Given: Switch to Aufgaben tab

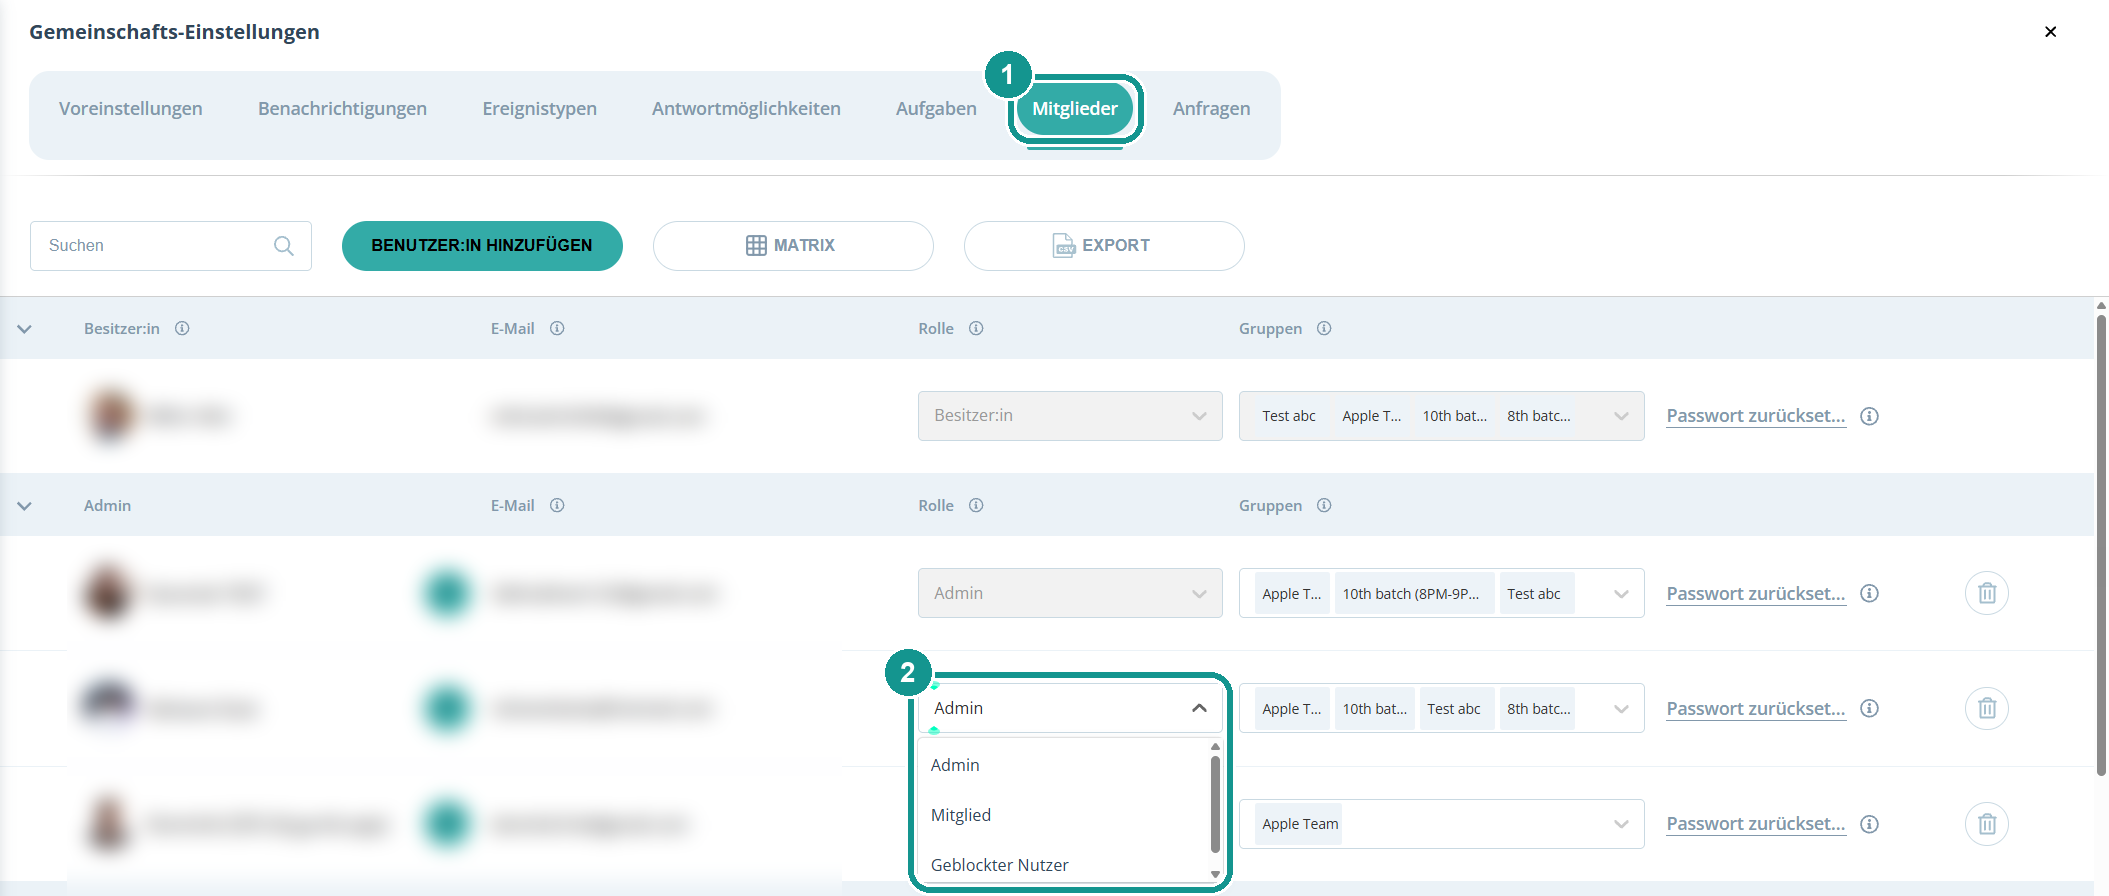Looking at the screenshot, I should tap(936, 108).
